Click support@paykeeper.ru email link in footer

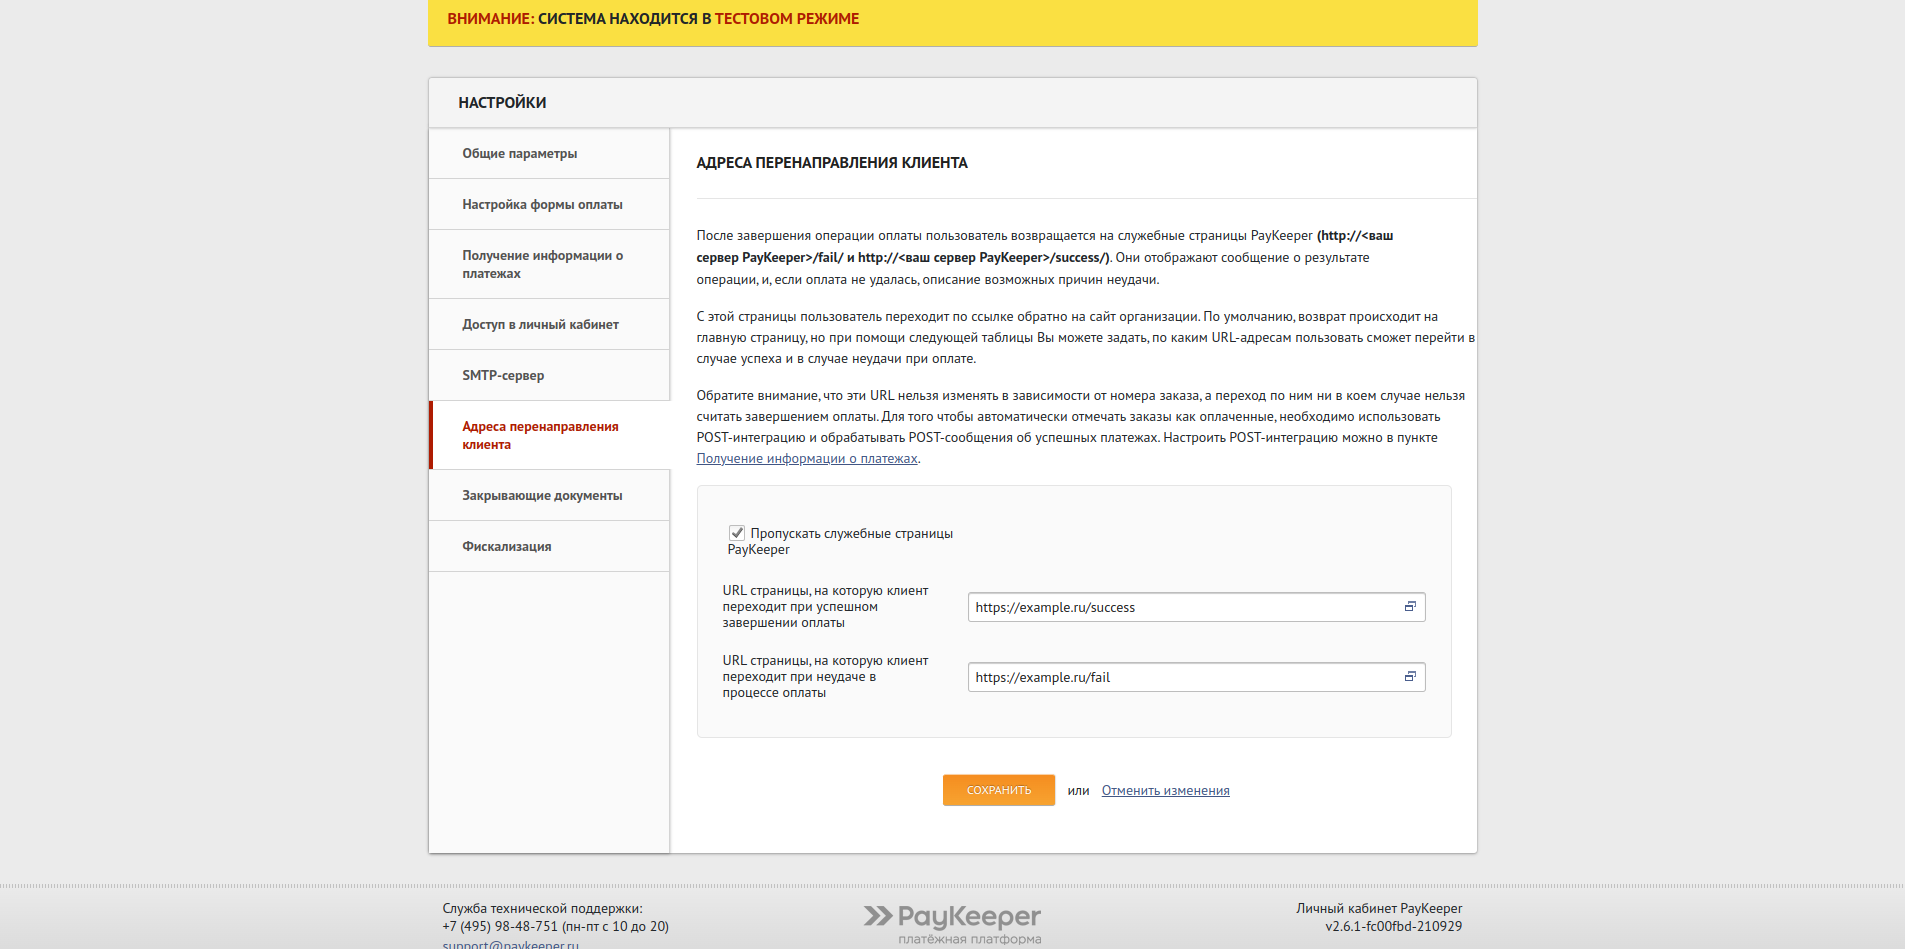510,944
